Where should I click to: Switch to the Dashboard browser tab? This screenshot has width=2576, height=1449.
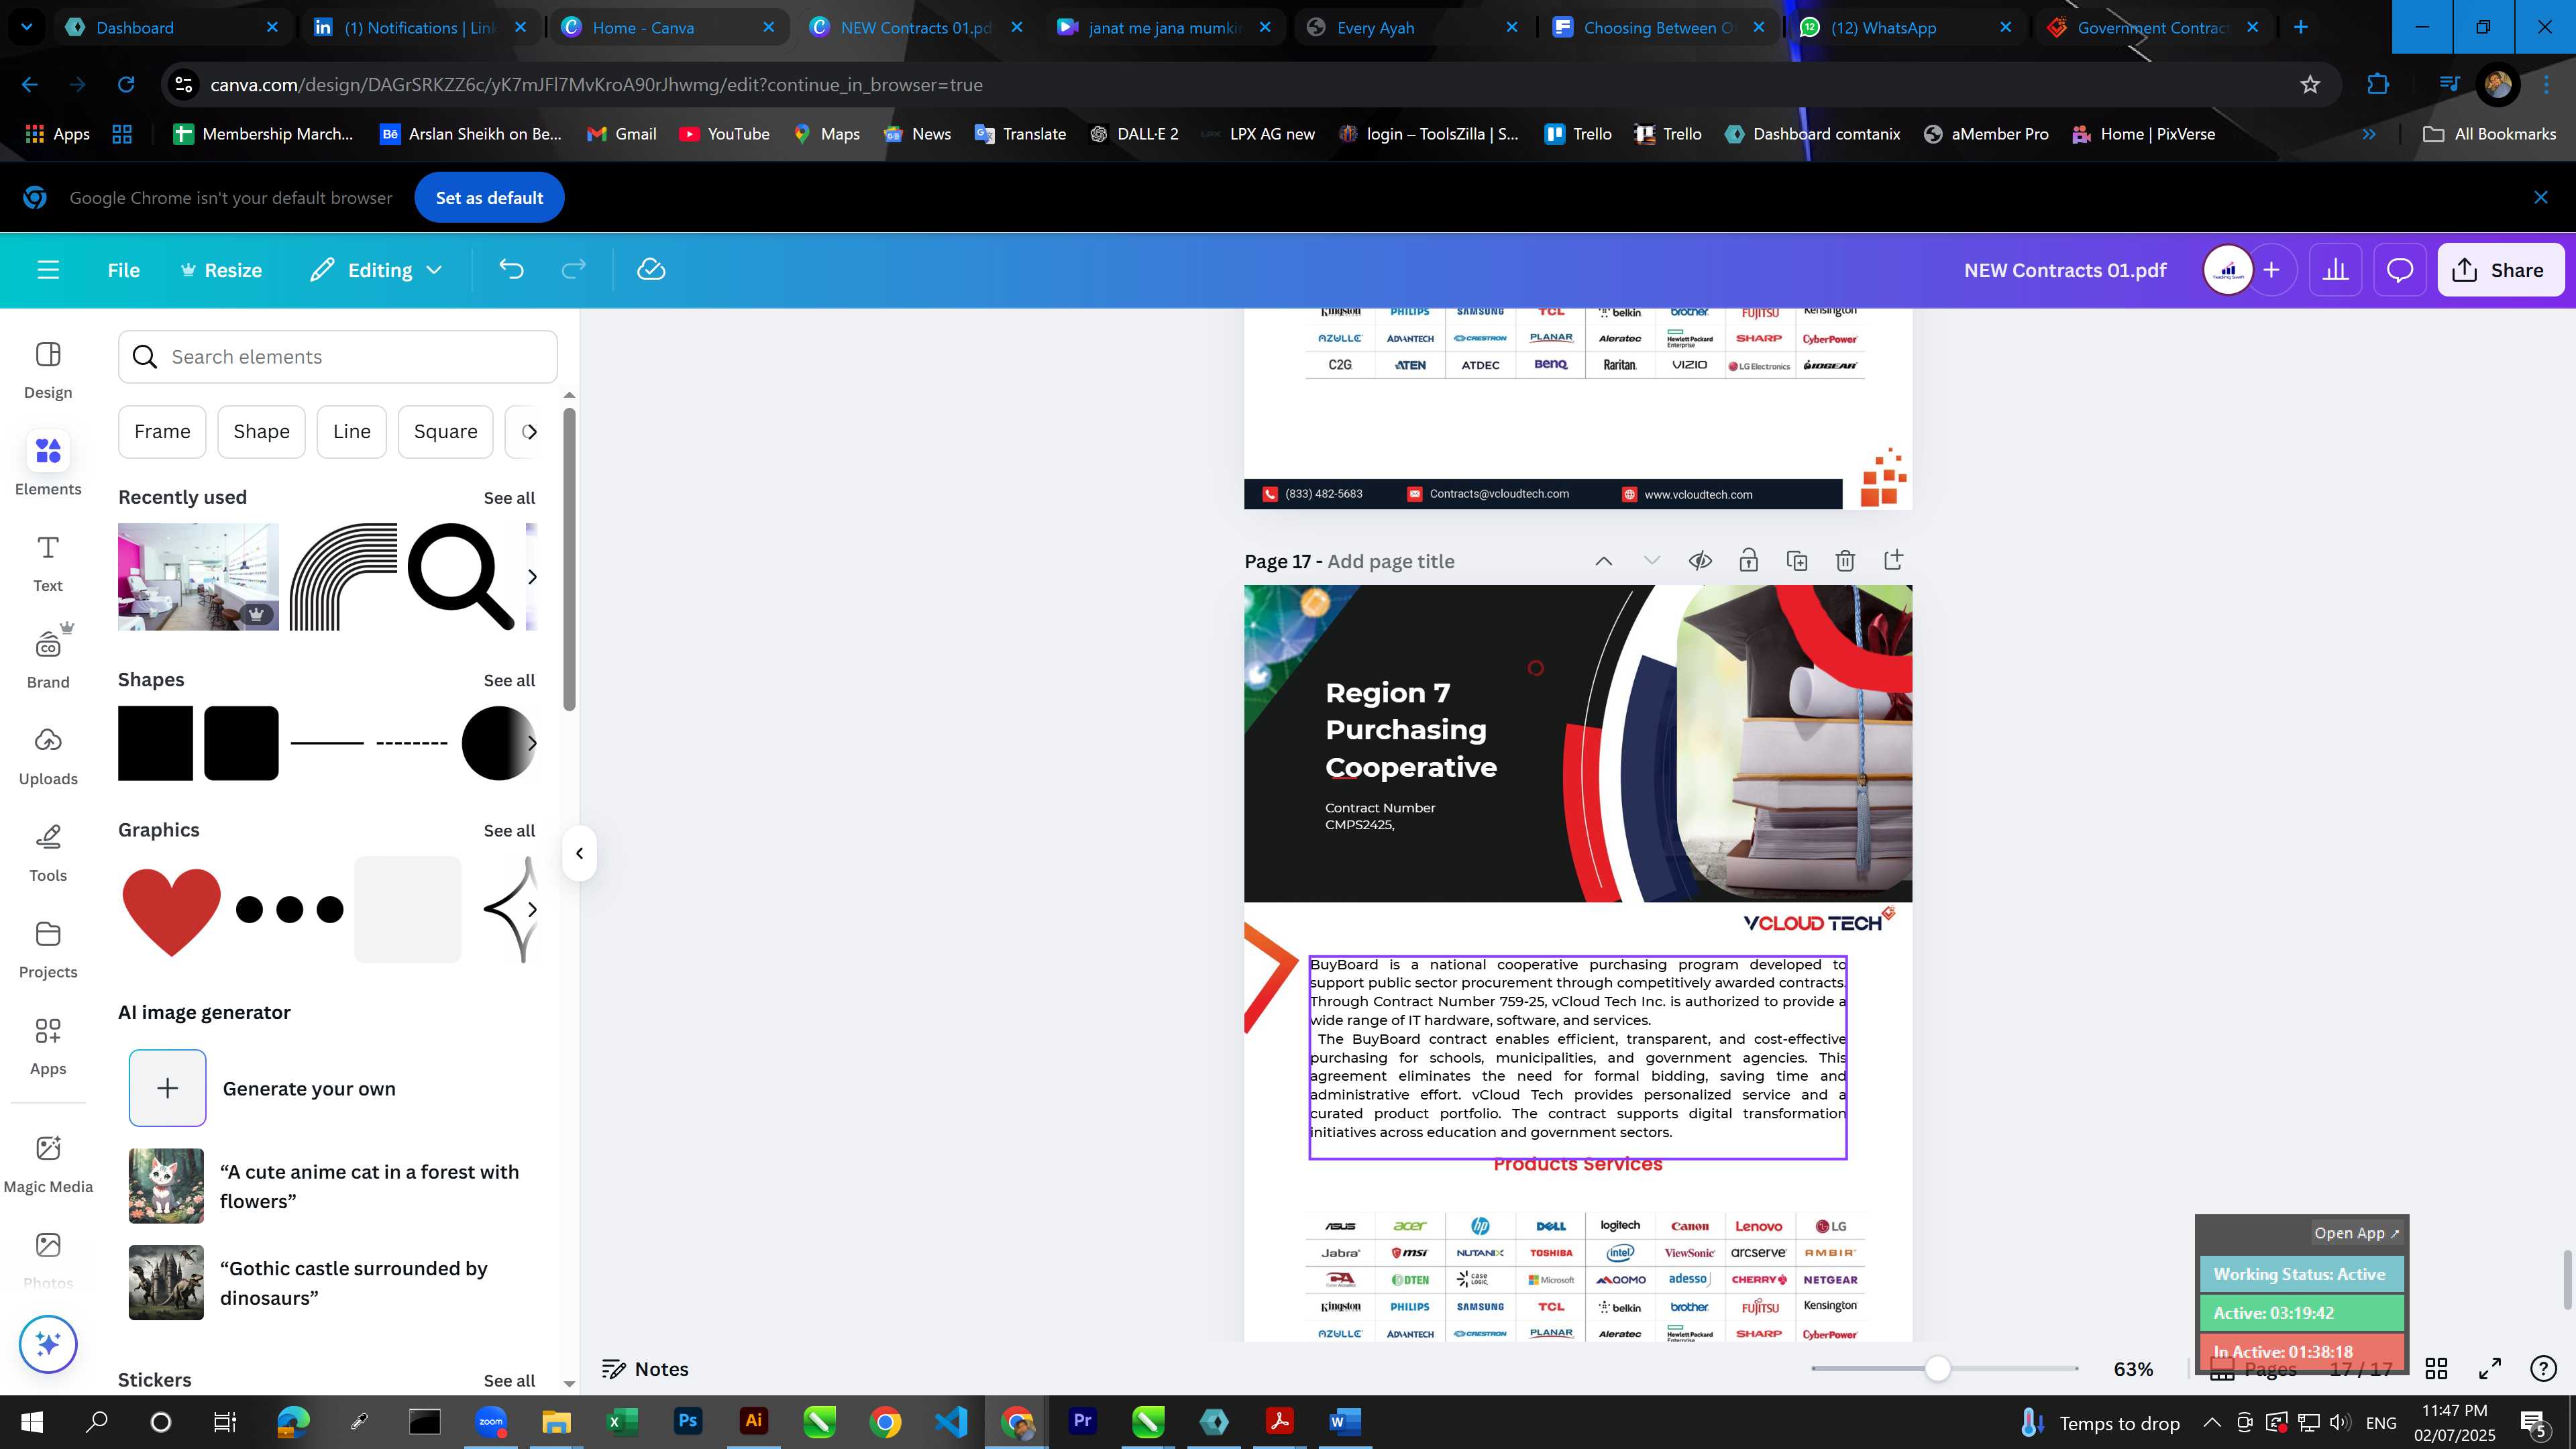click(172, 27)
